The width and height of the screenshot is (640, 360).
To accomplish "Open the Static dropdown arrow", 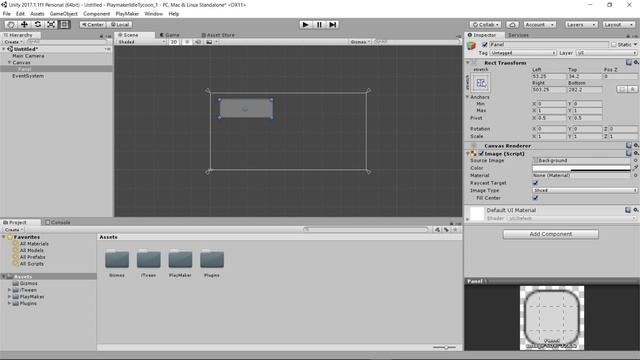I will [635, 44].
